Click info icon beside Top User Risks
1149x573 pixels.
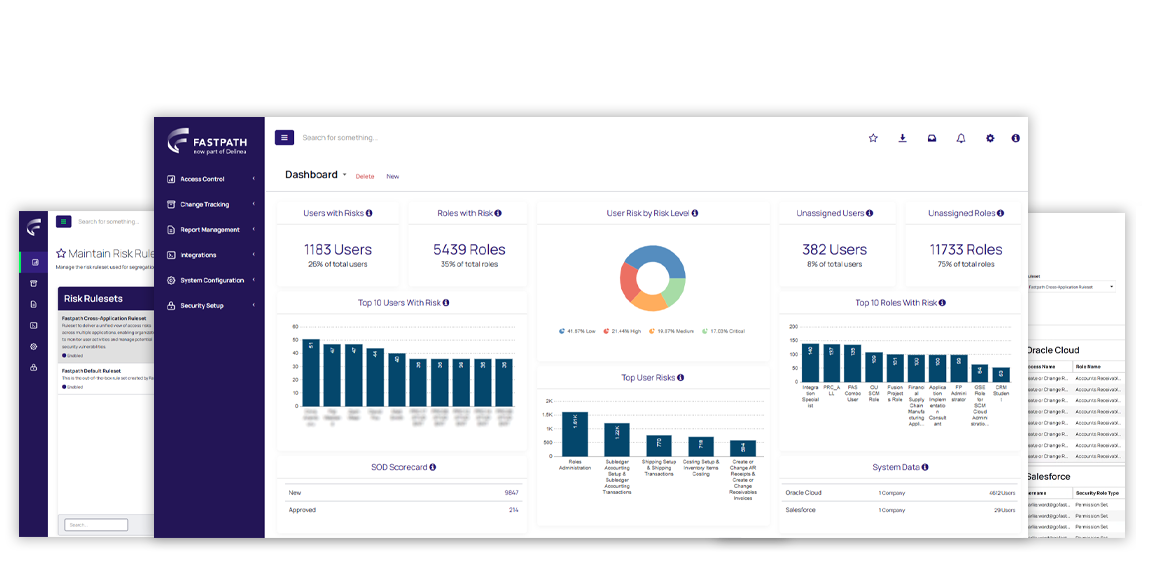click(680, 377)
